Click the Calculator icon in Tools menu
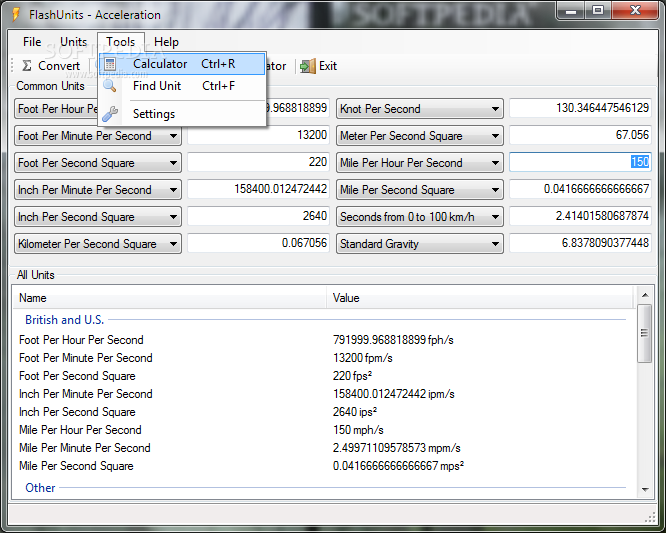Viewport: 666px width, 533px height. tap(110, 64)
